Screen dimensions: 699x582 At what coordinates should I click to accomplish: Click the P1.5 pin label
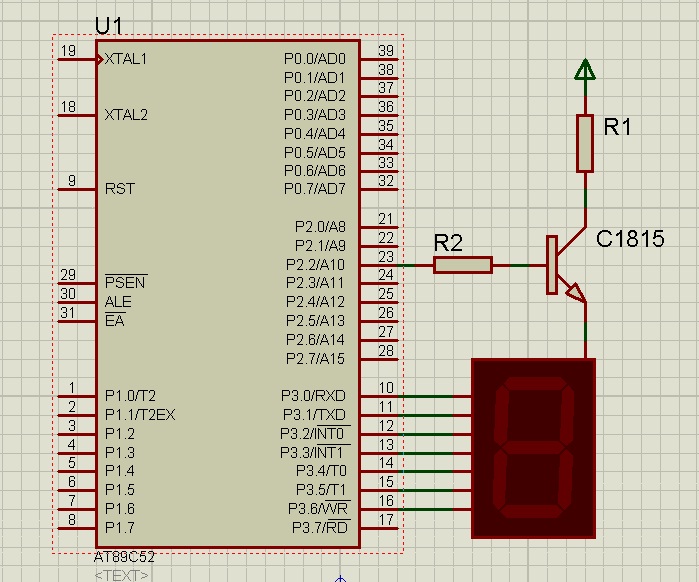pyautogui.click(x=119, y=490)
